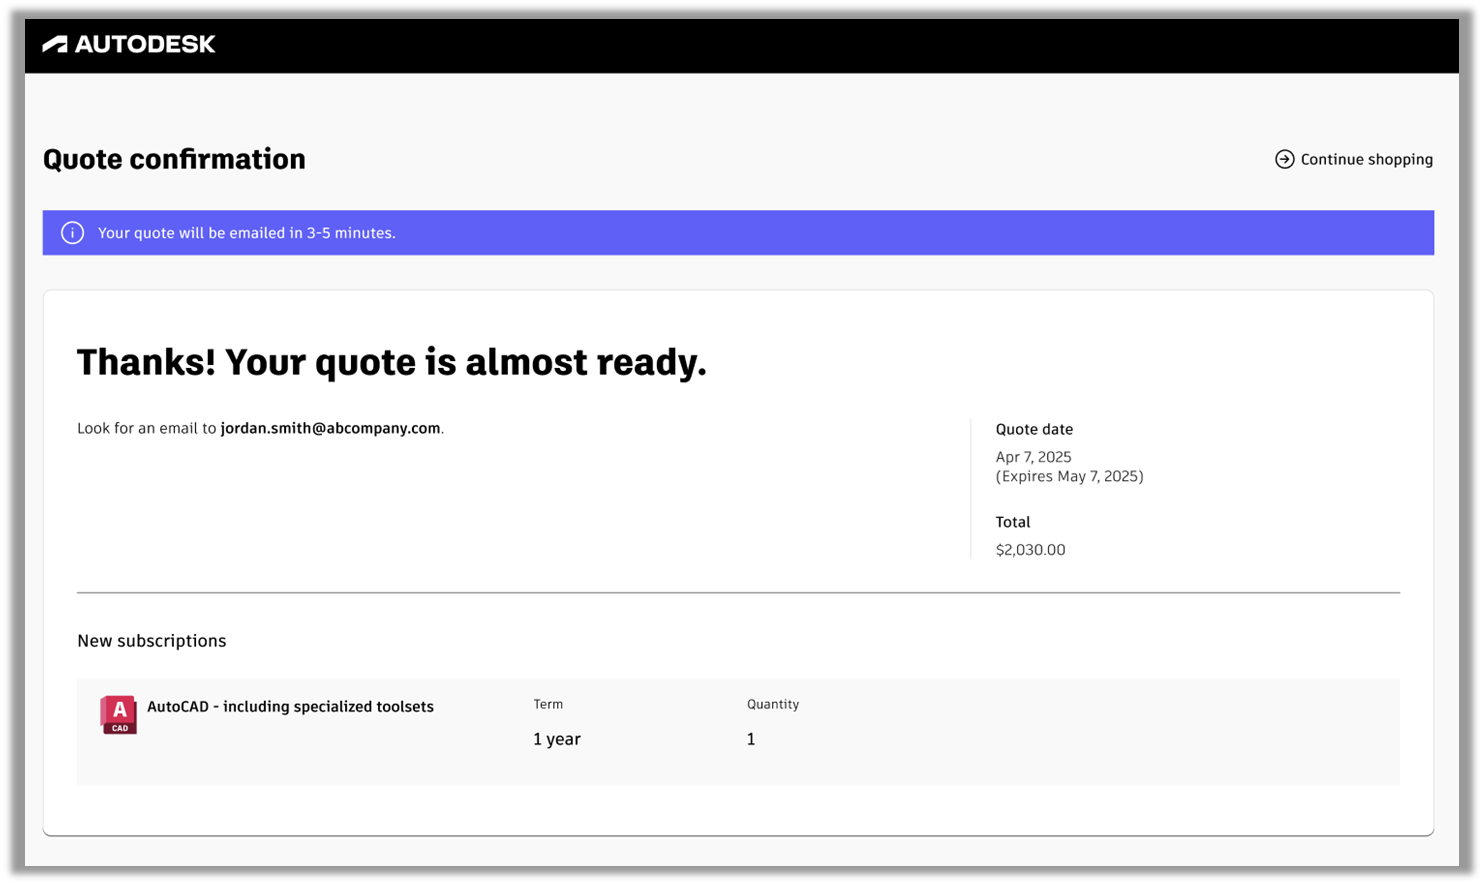Click the Autodesk logo in header

click(x=129, y=44)
